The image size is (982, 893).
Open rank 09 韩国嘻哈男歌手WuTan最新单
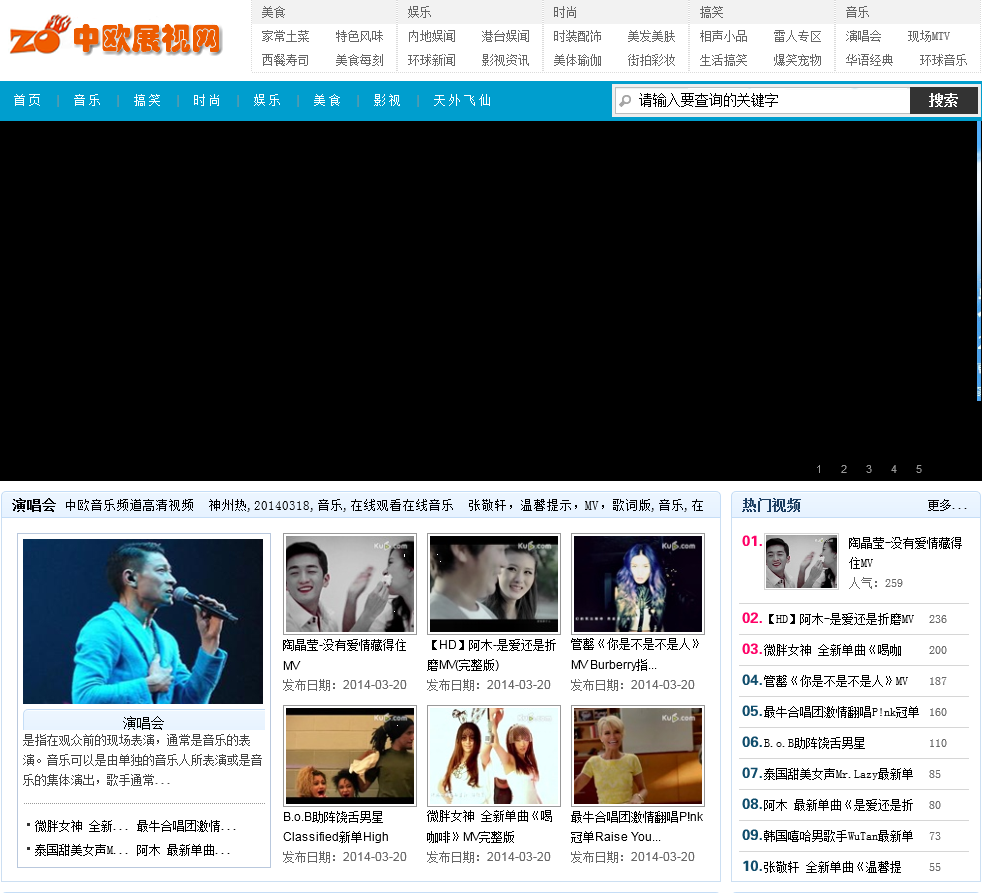point(838,836)
